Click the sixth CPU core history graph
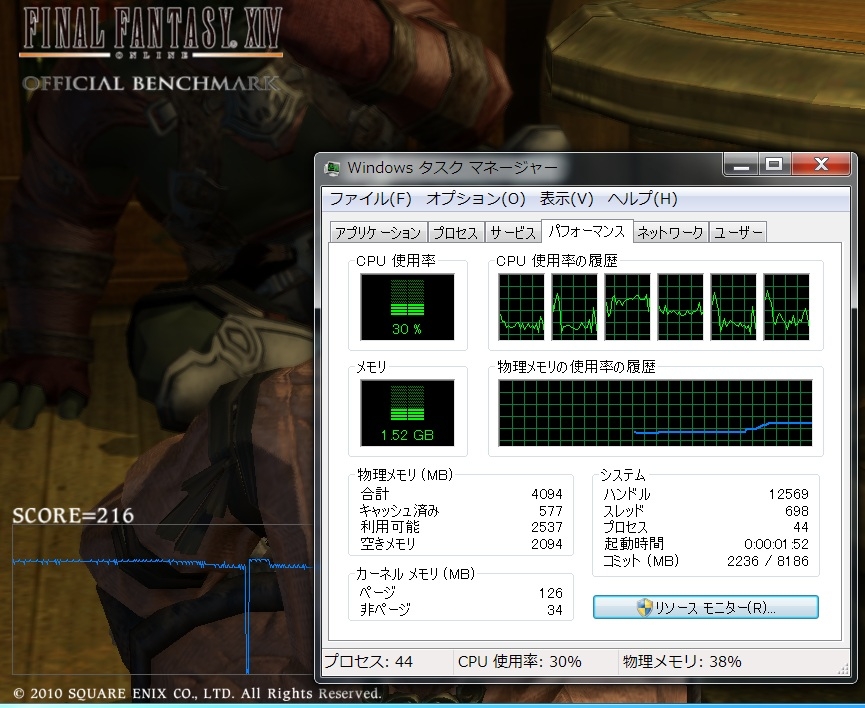 (786, 307)
